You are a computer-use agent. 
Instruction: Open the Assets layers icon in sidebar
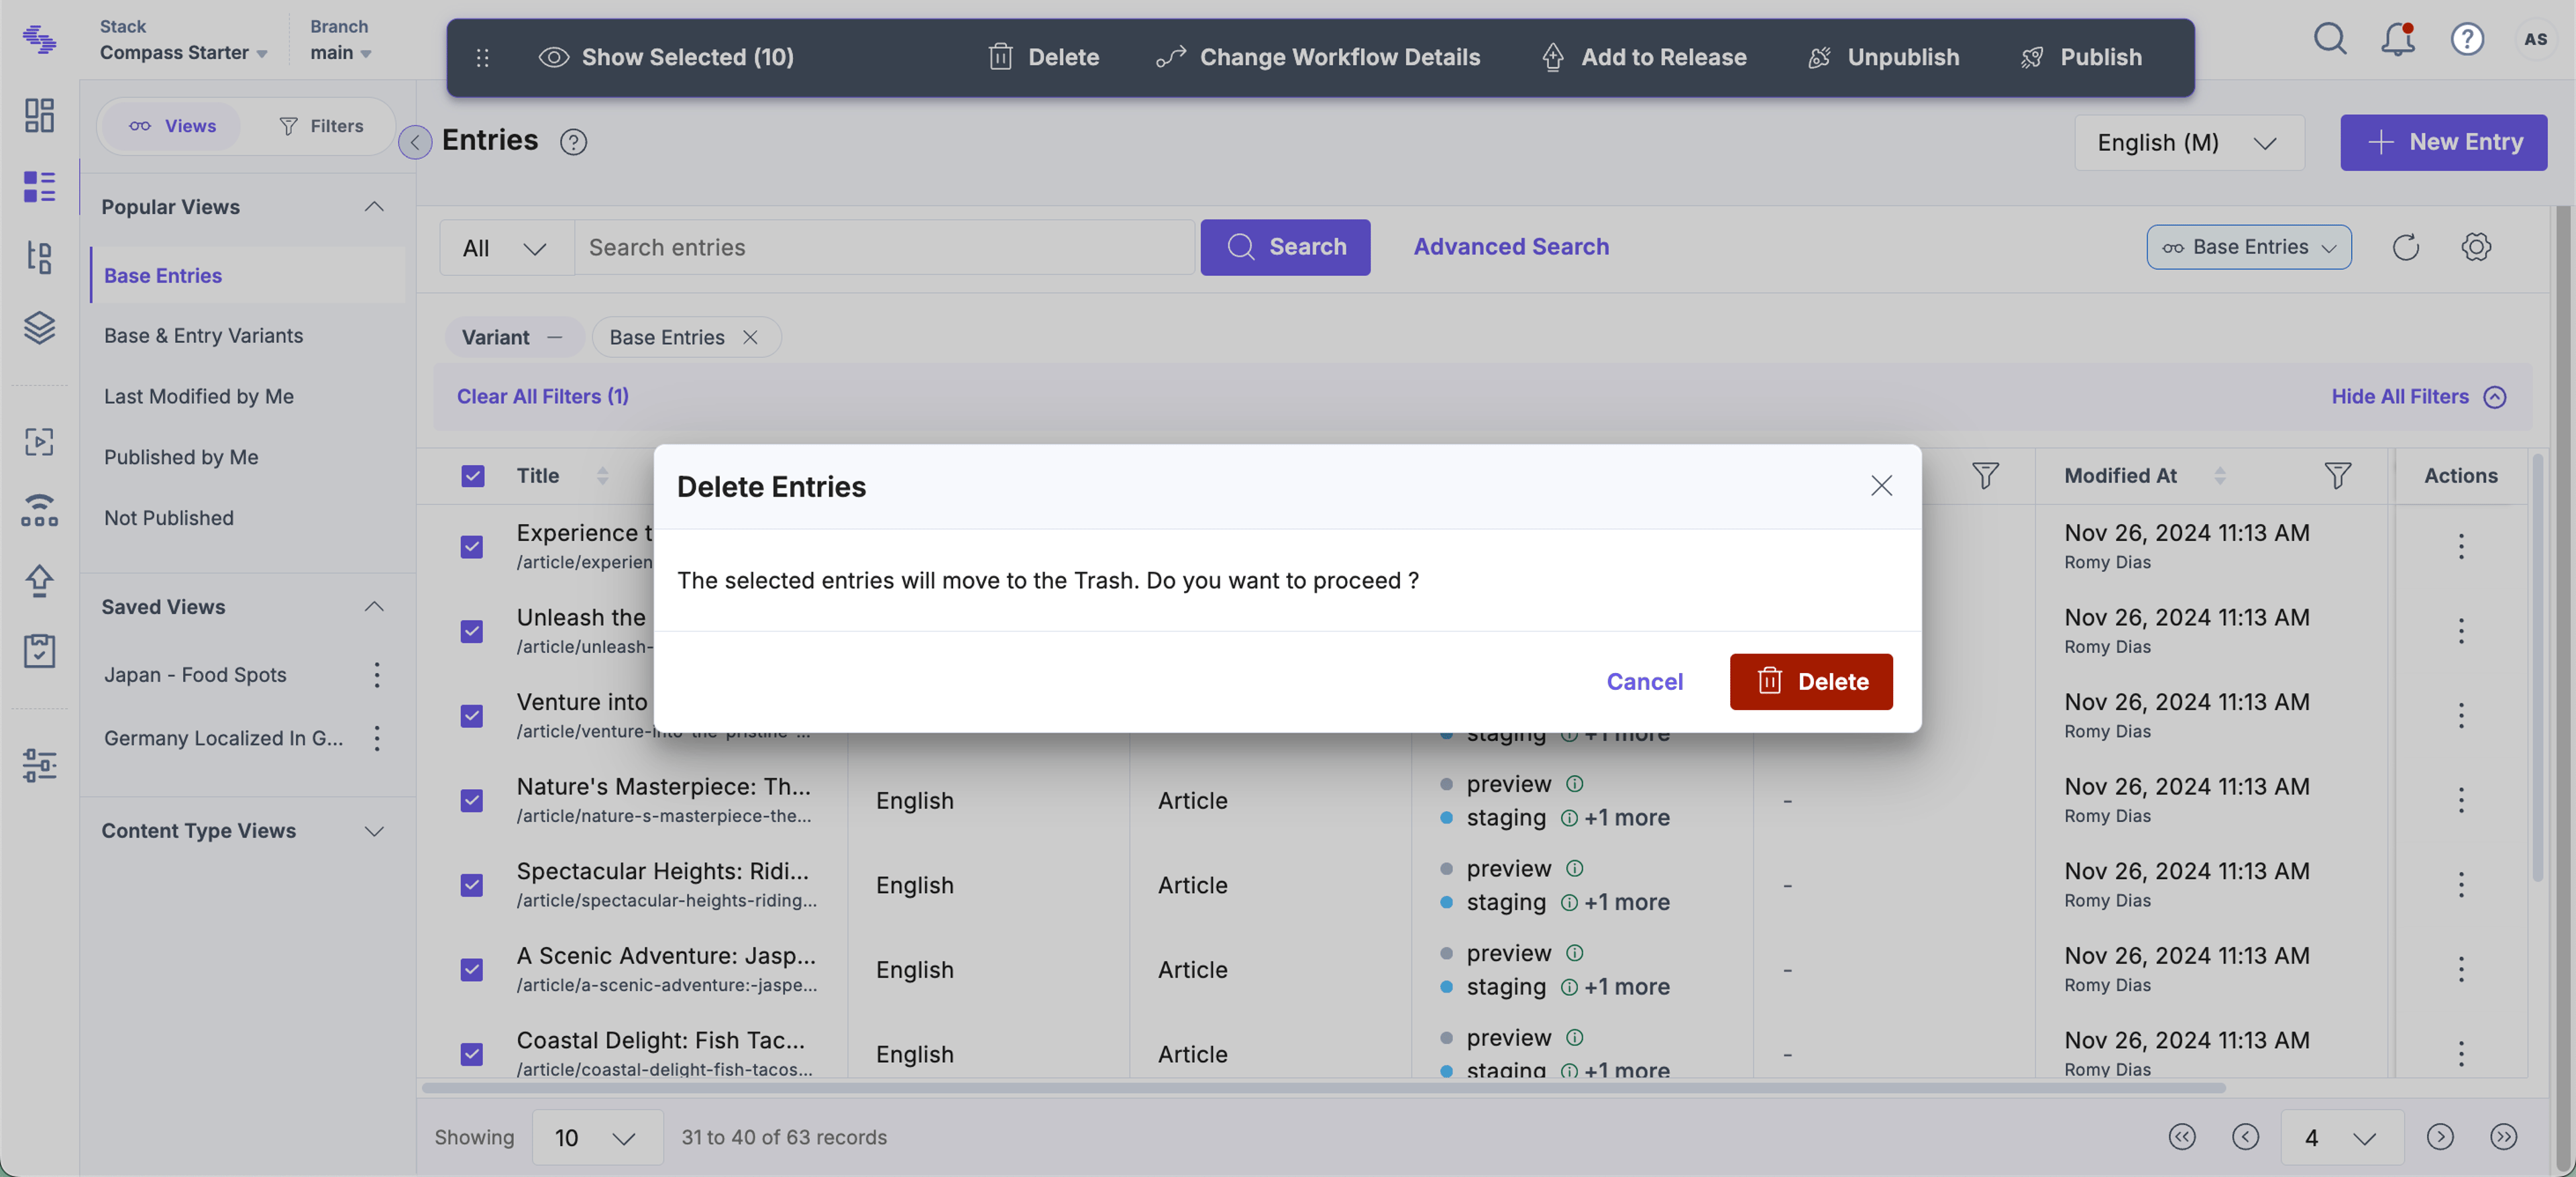point(39,327)
